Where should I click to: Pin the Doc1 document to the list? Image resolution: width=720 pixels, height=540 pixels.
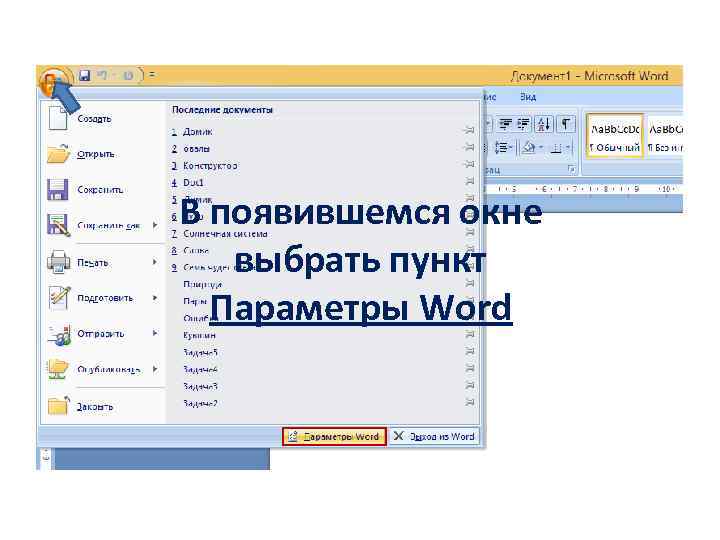[469, 181]
